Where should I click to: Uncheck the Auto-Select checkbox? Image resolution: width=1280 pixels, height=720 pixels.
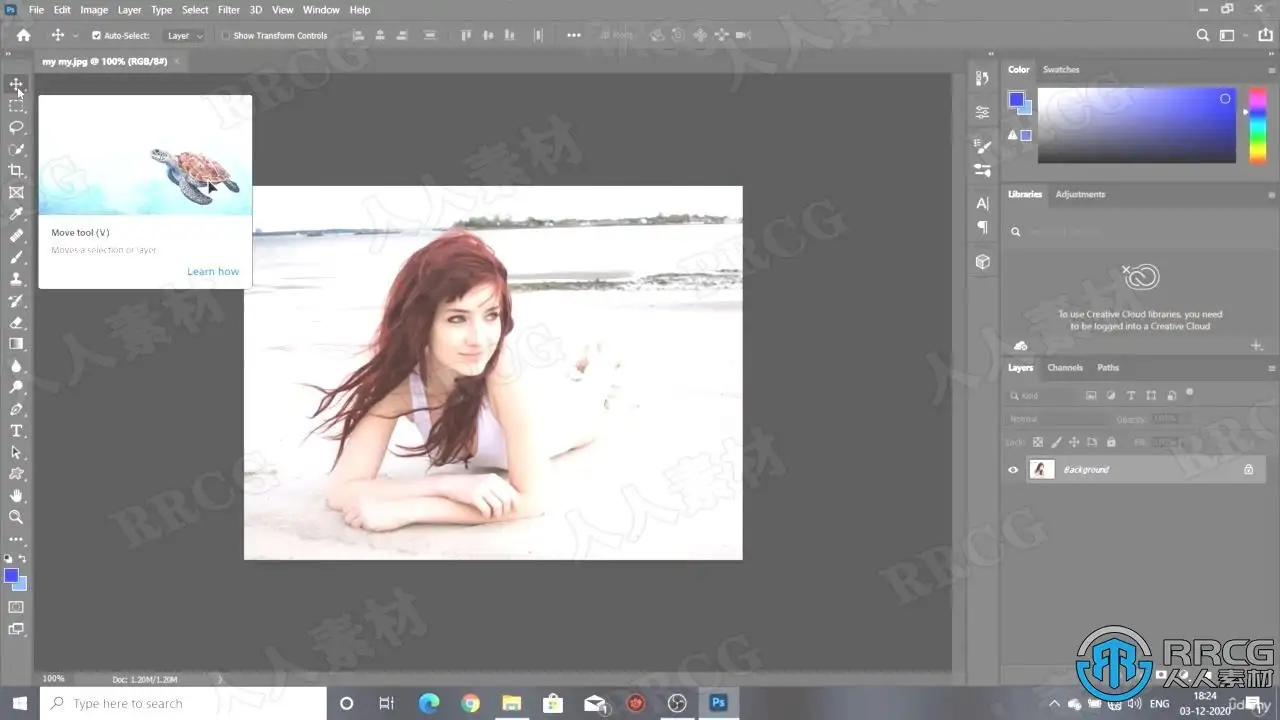96,36
